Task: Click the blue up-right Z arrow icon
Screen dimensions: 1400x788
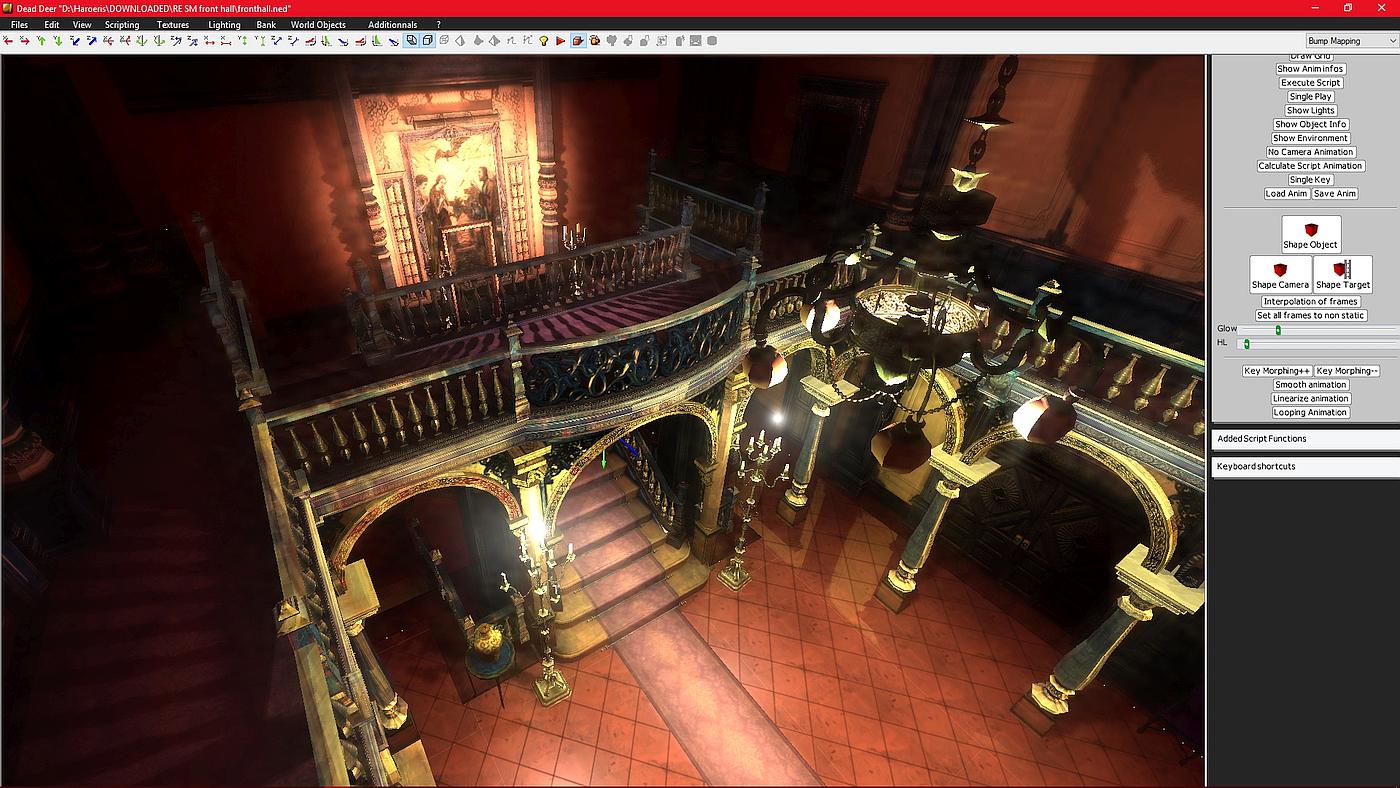Action: coord(92,41)
